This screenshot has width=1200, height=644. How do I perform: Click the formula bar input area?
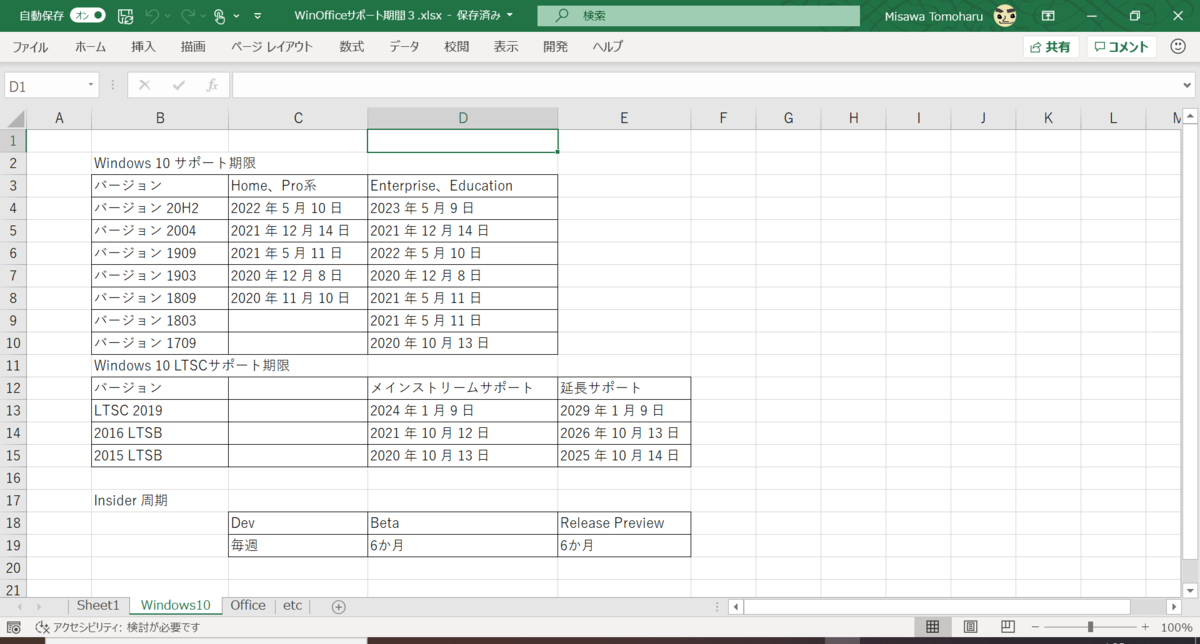(x=704, y=86)
